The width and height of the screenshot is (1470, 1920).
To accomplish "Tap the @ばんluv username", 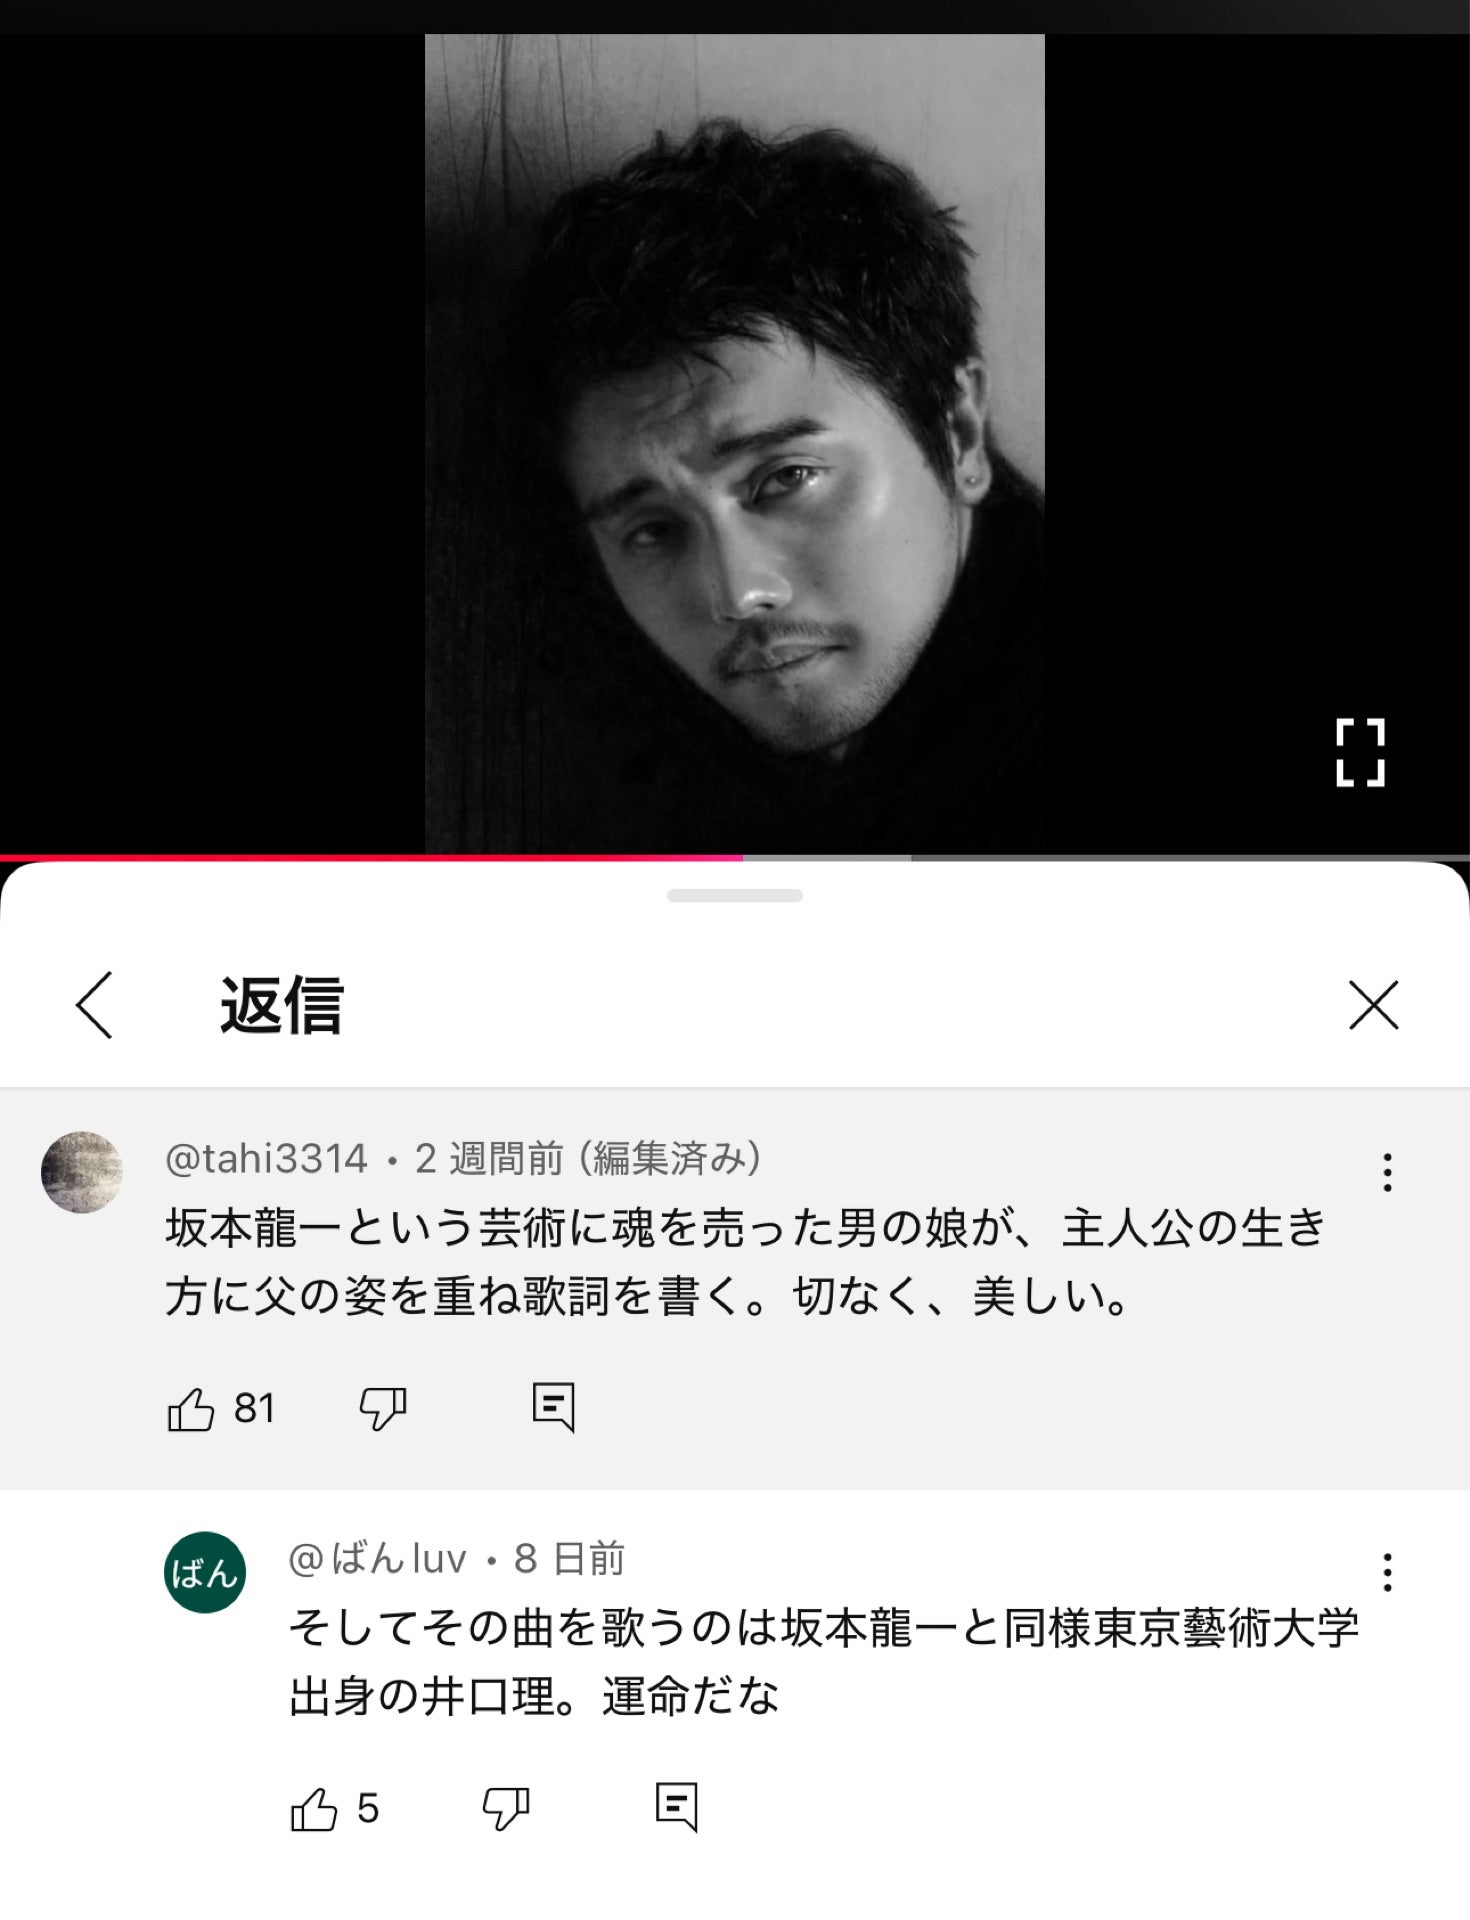I will [377, 1559].
